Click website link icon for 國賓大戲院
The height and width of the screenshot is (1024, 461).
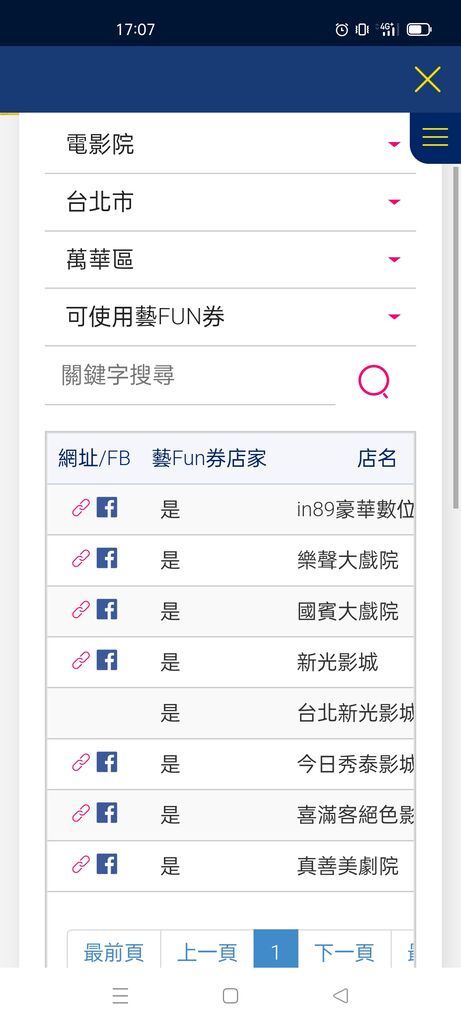[x=80, y=609]
